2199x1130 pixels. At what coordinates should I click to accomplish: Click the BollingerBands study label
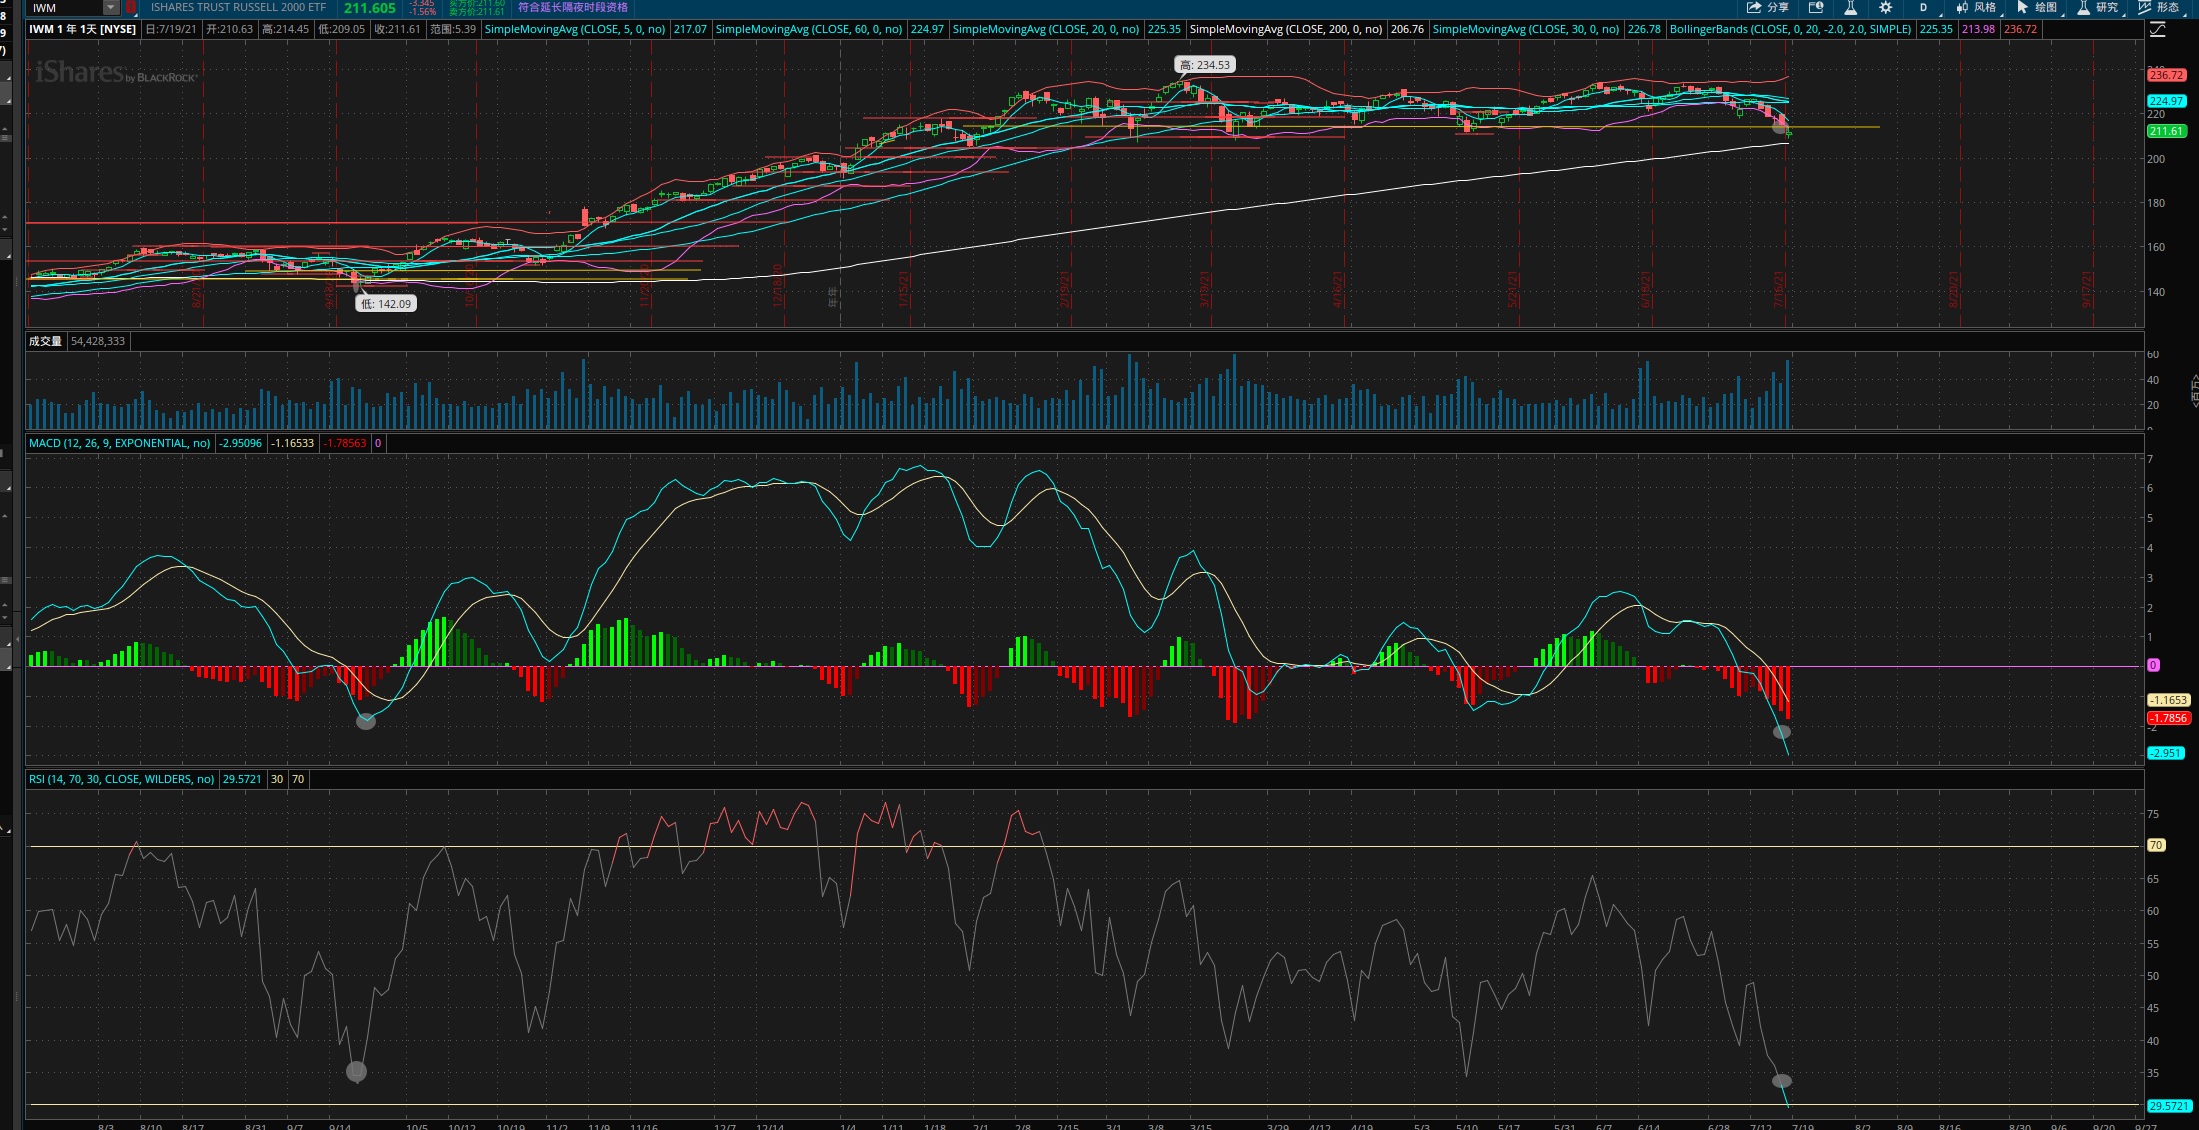click(x=1789, y=29)
